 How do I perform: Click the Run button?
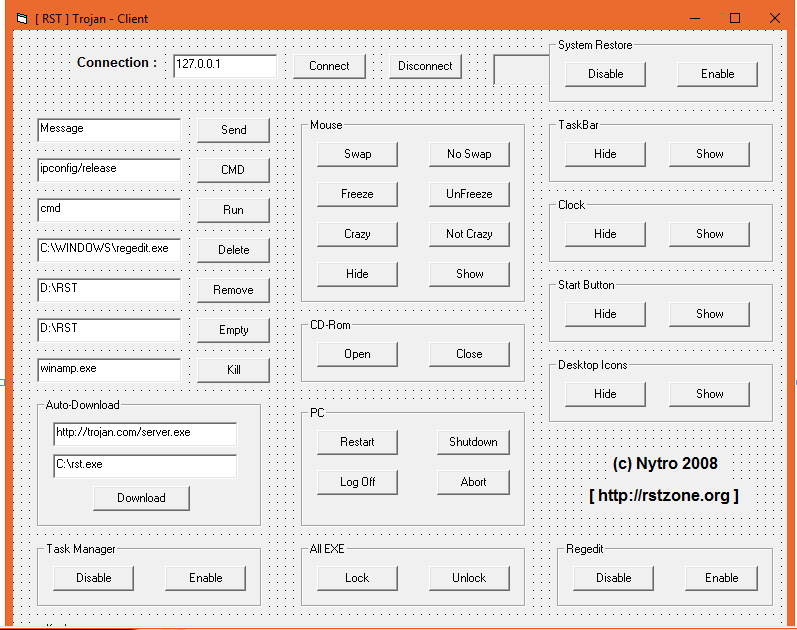click(233, 210)
